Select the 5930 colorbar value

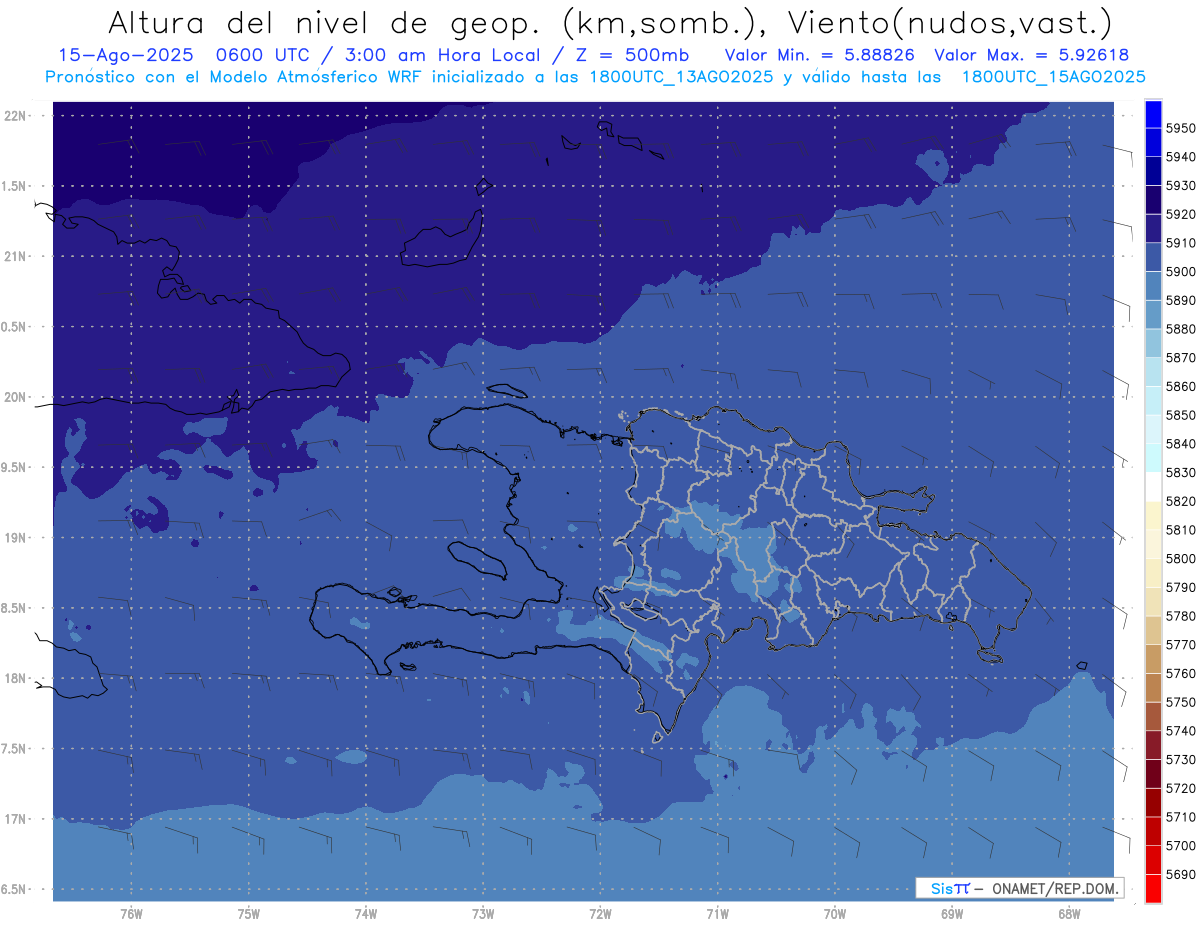(x=1180, y=186)
